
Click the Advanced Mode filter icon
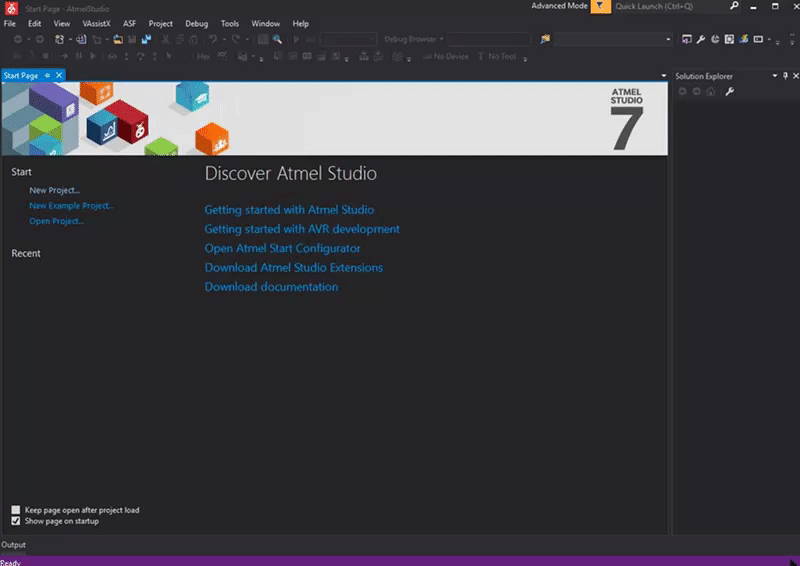coord(601,6)
